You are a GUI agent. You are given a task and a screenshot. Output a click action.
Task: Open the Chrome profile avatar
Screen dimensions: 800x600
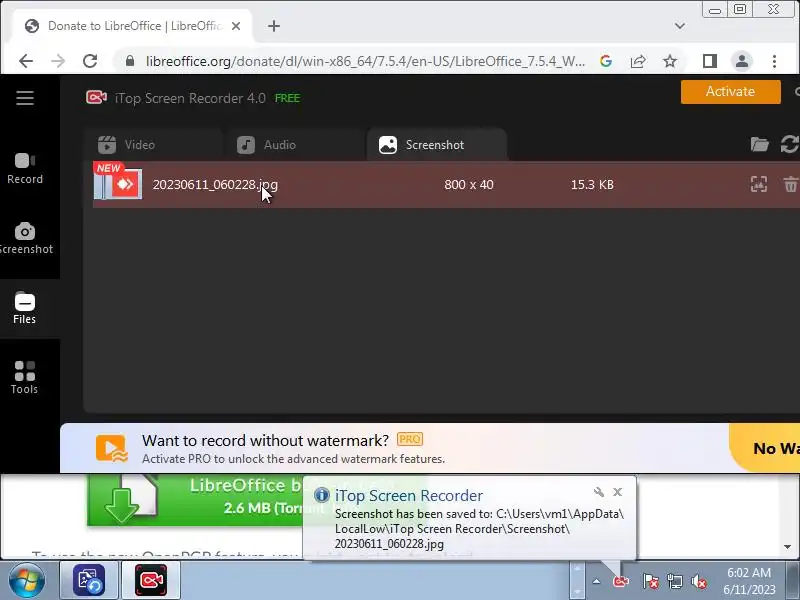[x=742, y=61]
